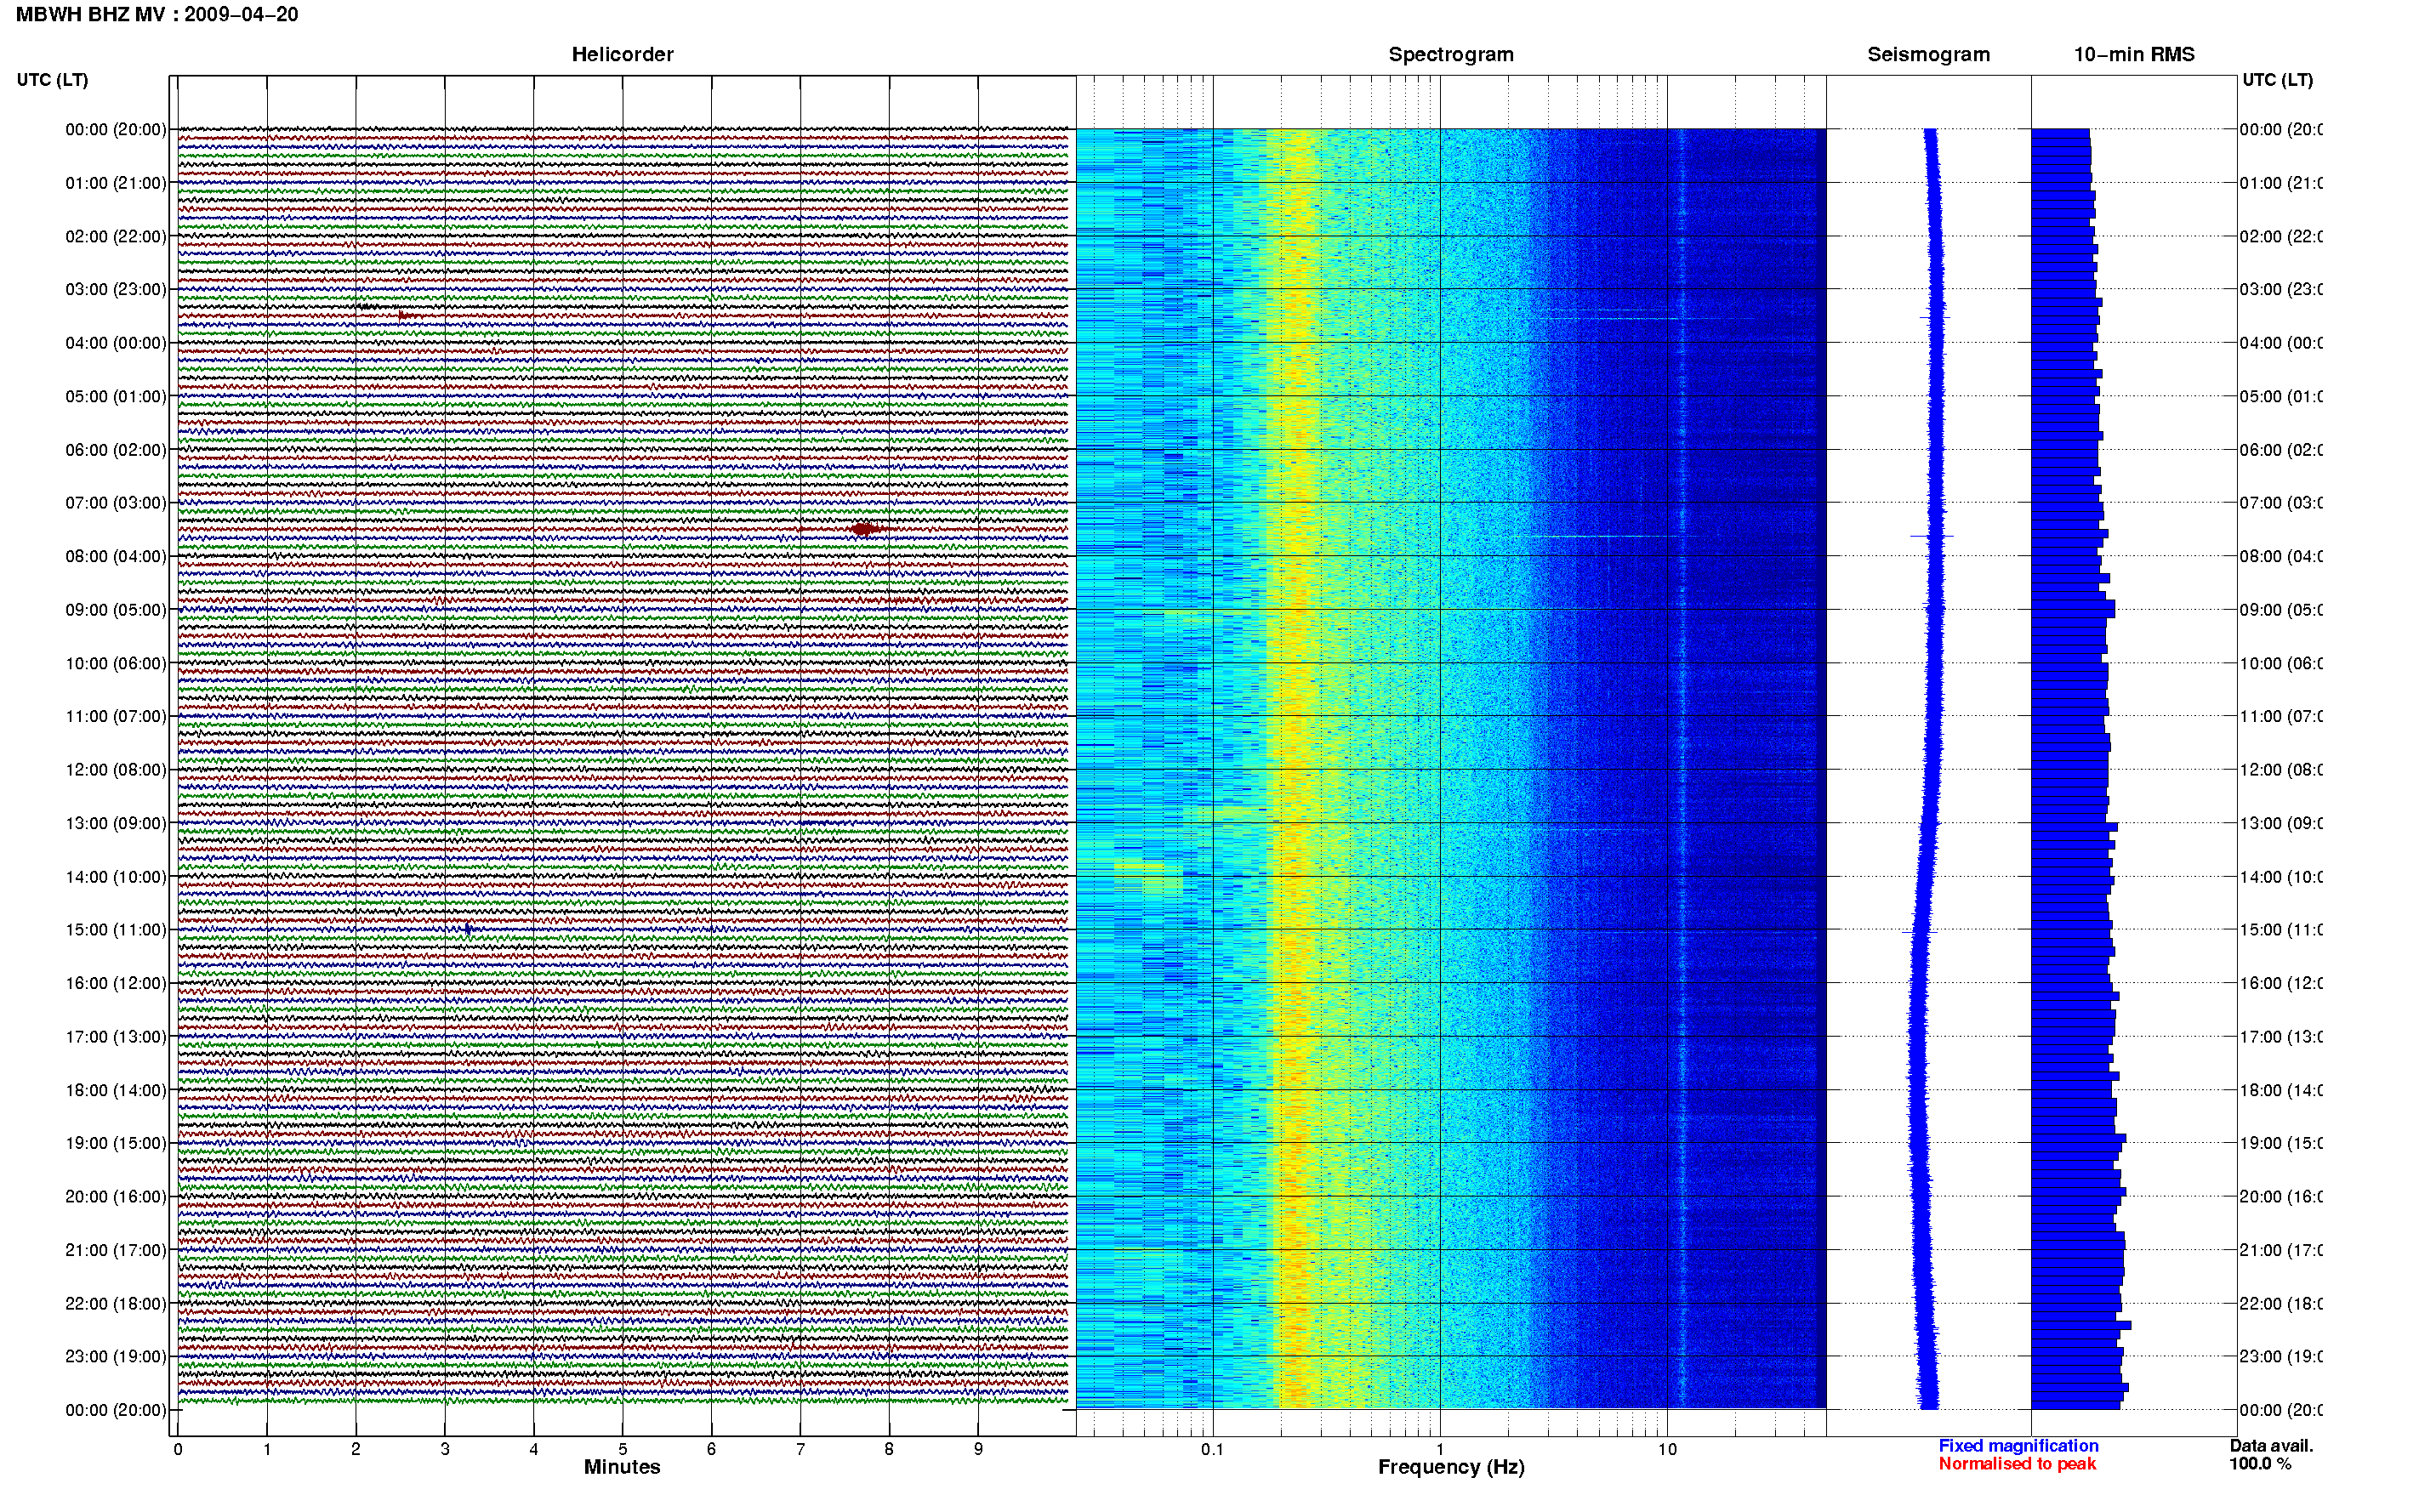Image resolution: width=2419 pixels, height=1512 pixels.
Task: Click the left-axis time label 13:00 (09:00)
Action: [116, 823]
